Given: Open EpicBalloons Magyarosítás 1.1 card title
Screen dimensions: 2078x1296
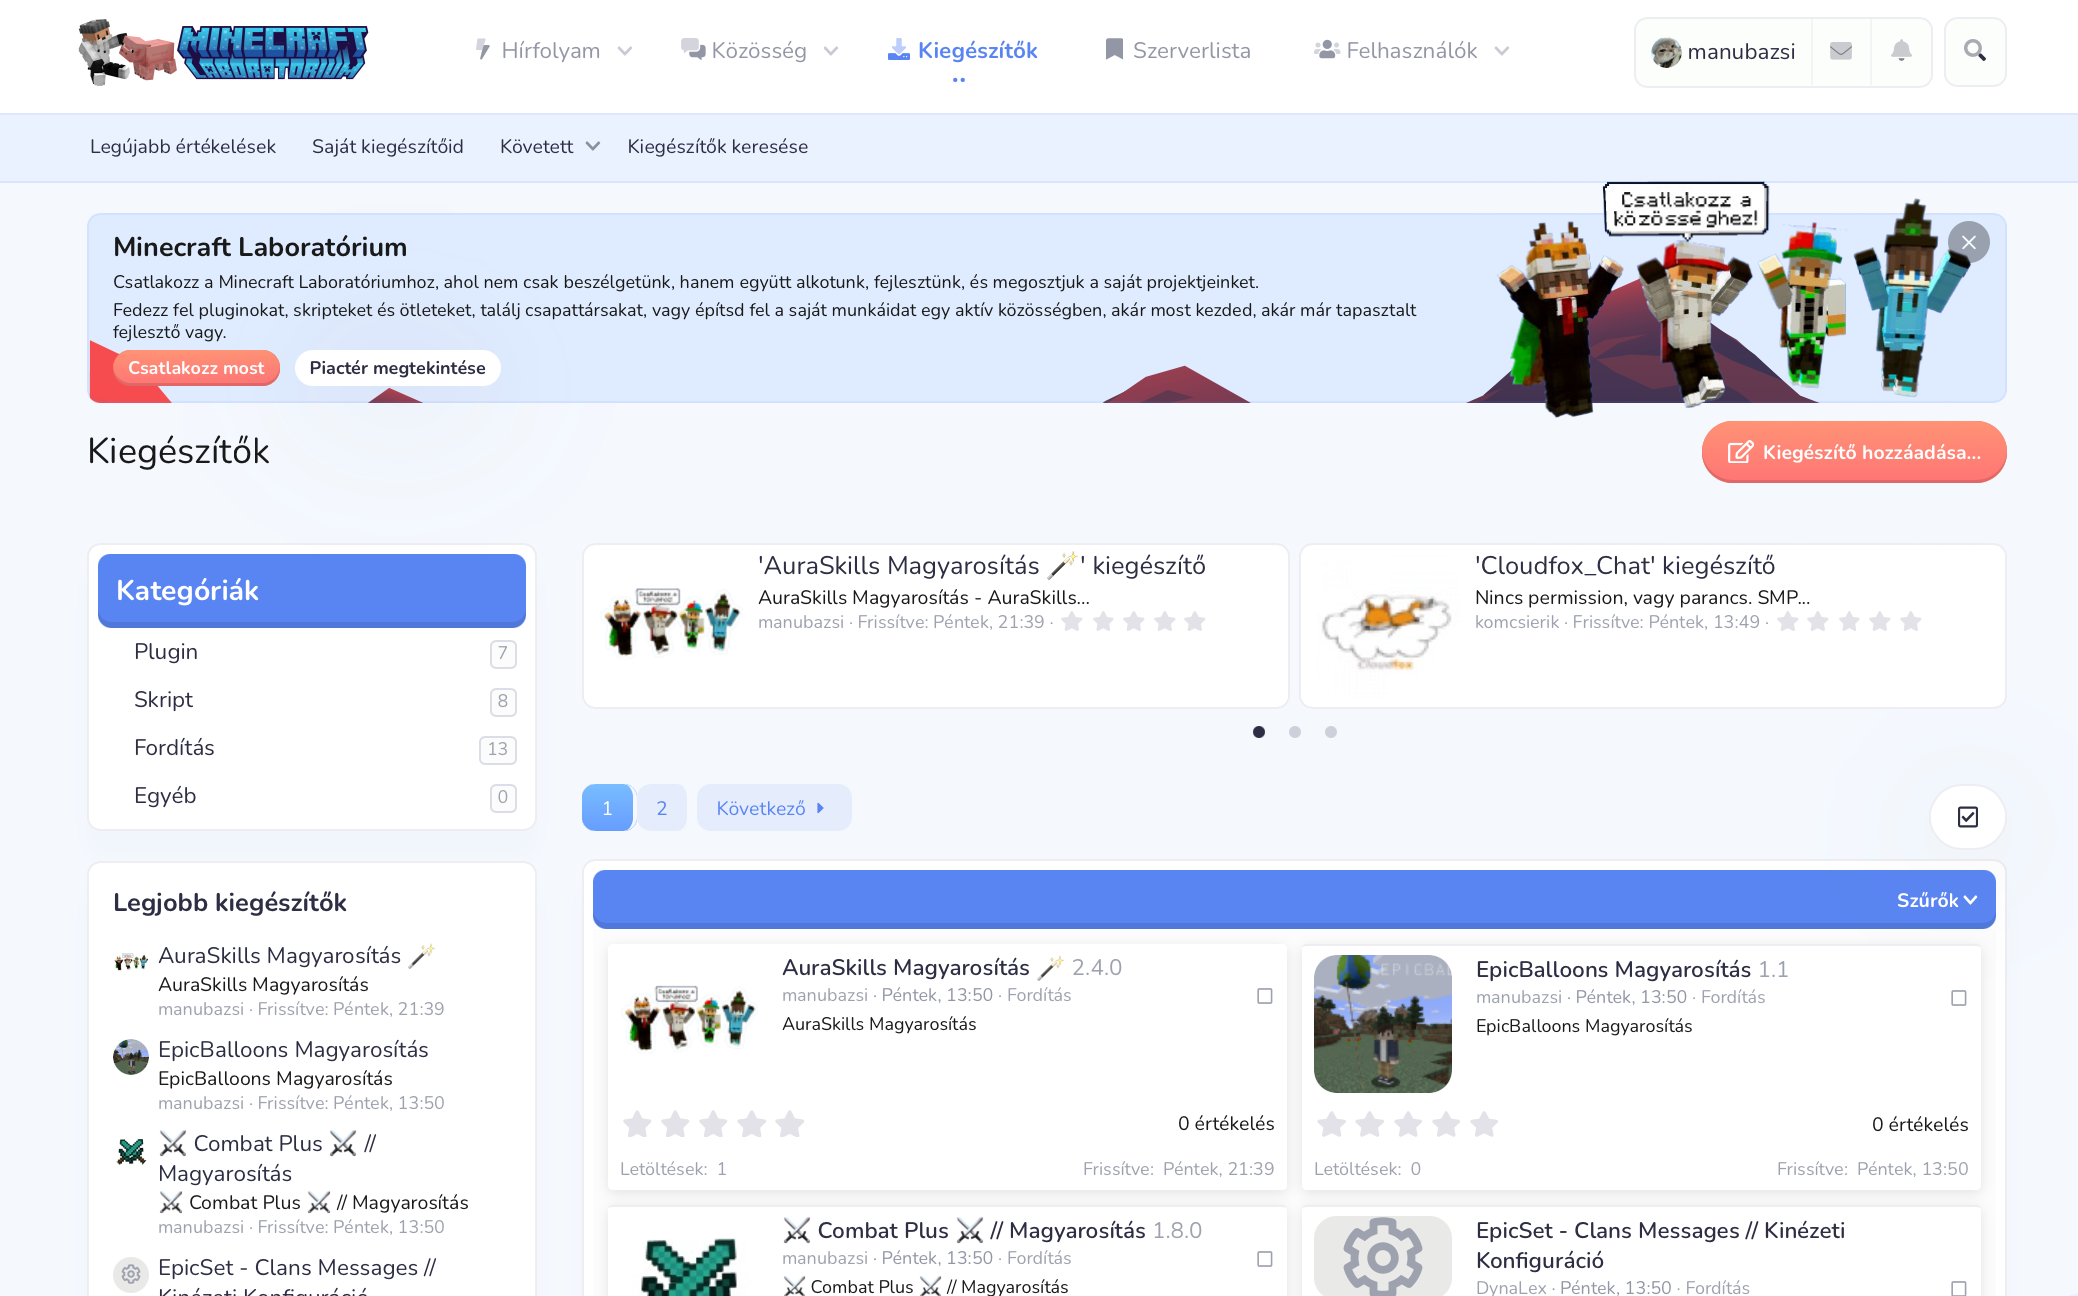Looking at the screenshot, I should coord(1632,969).
